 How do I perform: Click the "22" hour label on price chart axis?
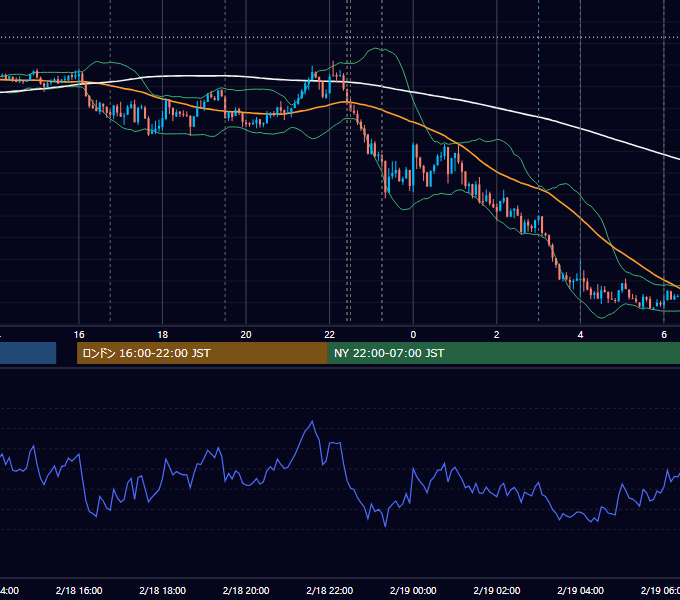click(330, 335)
